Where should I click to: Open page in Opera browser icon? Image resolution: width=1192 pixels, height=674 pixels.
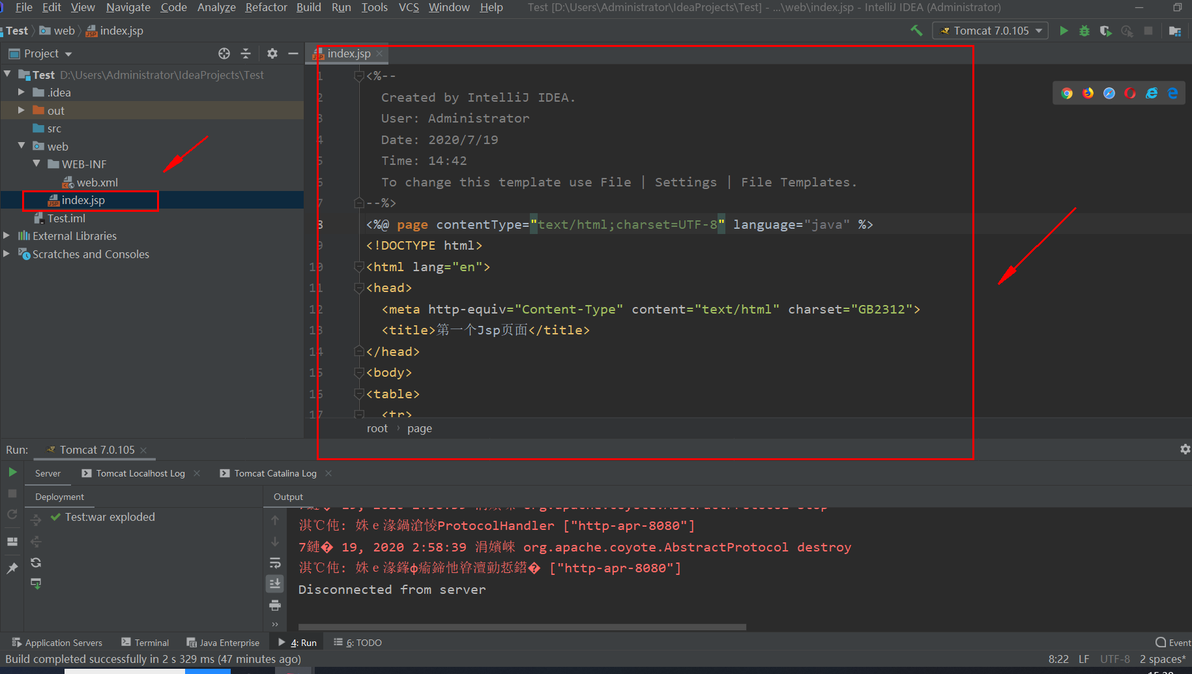pyautogui.click(x=1130, y=93)
